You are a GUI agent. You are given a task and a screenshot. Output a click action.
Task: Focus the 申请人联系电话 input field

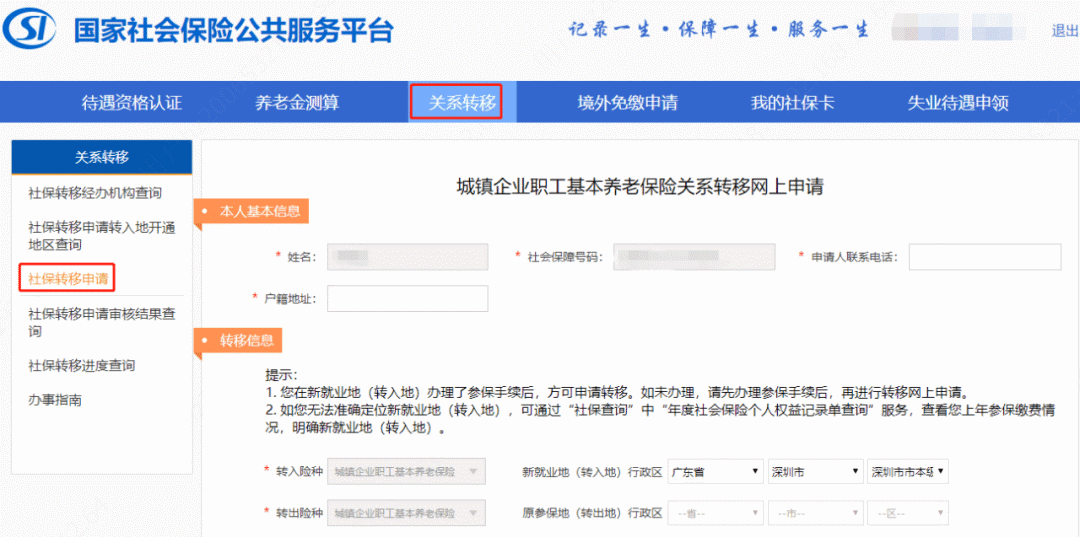pos(985,257)
